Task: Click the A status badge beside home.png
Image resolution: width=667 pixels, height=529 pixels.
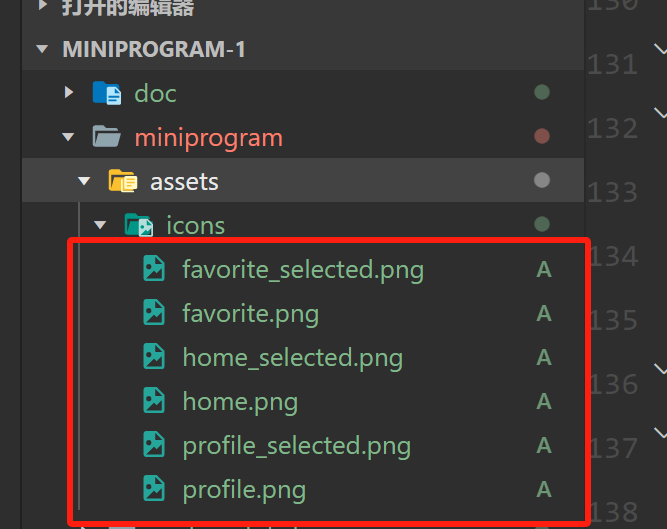Action: click(x=544, y=401)
